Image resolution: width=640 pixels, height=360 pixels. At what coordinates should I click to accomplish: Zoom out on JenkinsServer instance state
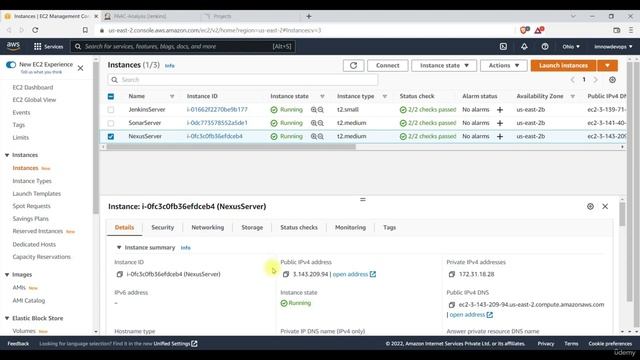point(321,110)
